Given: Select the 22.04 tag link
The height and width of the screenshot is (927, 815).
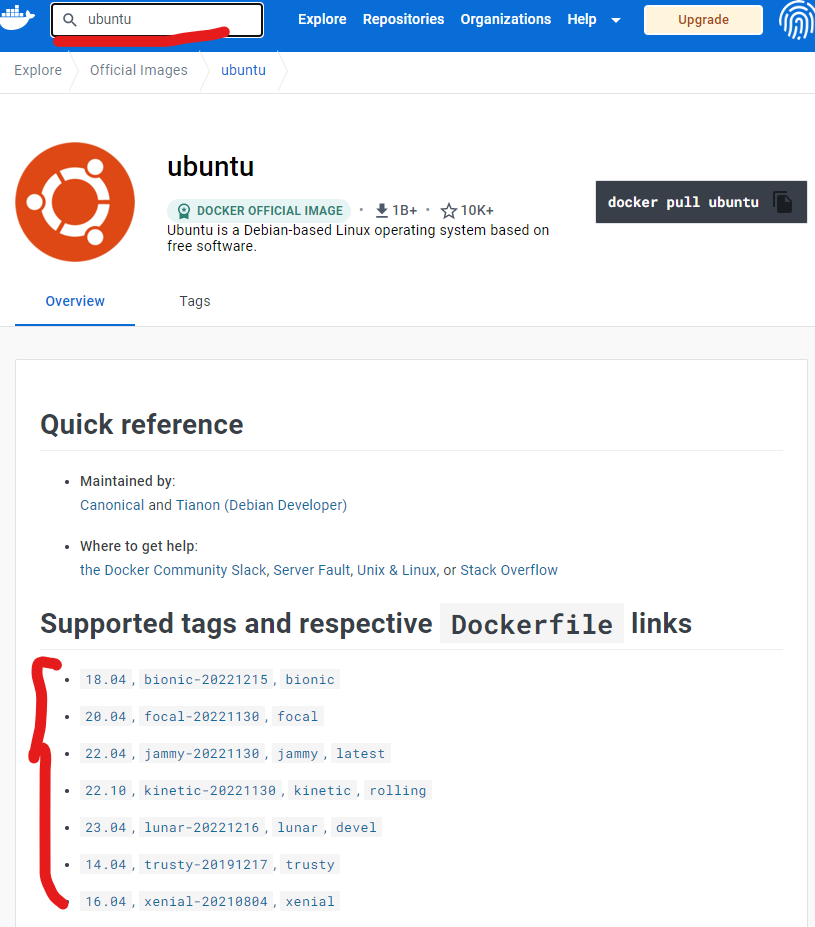Looking at the screenshot, I should coord(105,753).
